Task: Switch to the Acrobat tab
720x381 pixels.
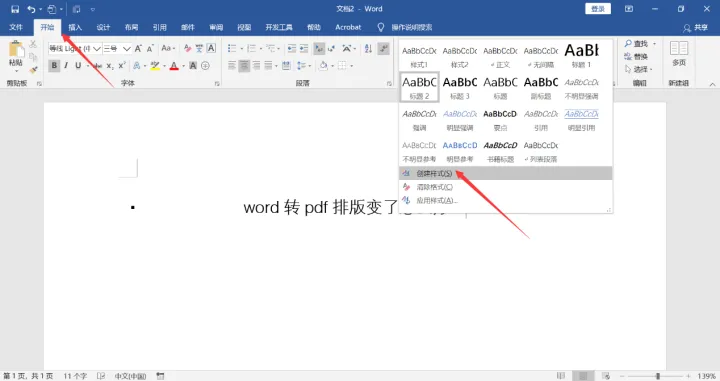Action: coord(348,27)
